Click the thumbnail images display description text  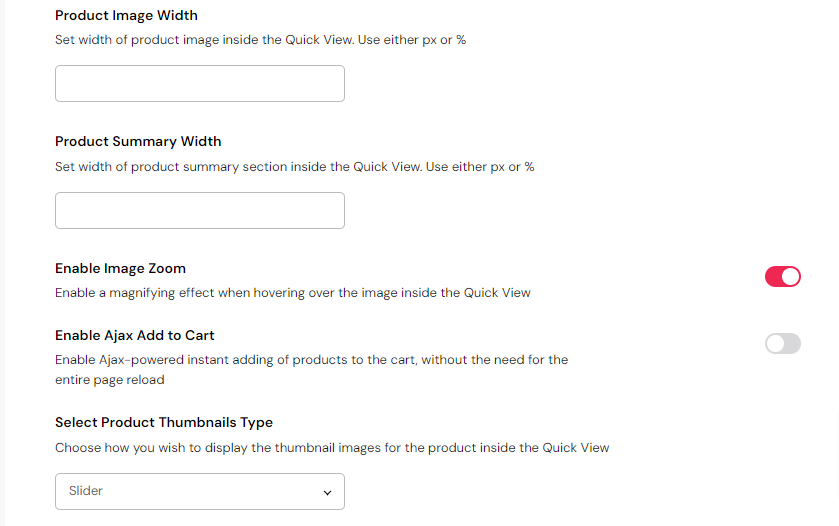tap(332, 448)
